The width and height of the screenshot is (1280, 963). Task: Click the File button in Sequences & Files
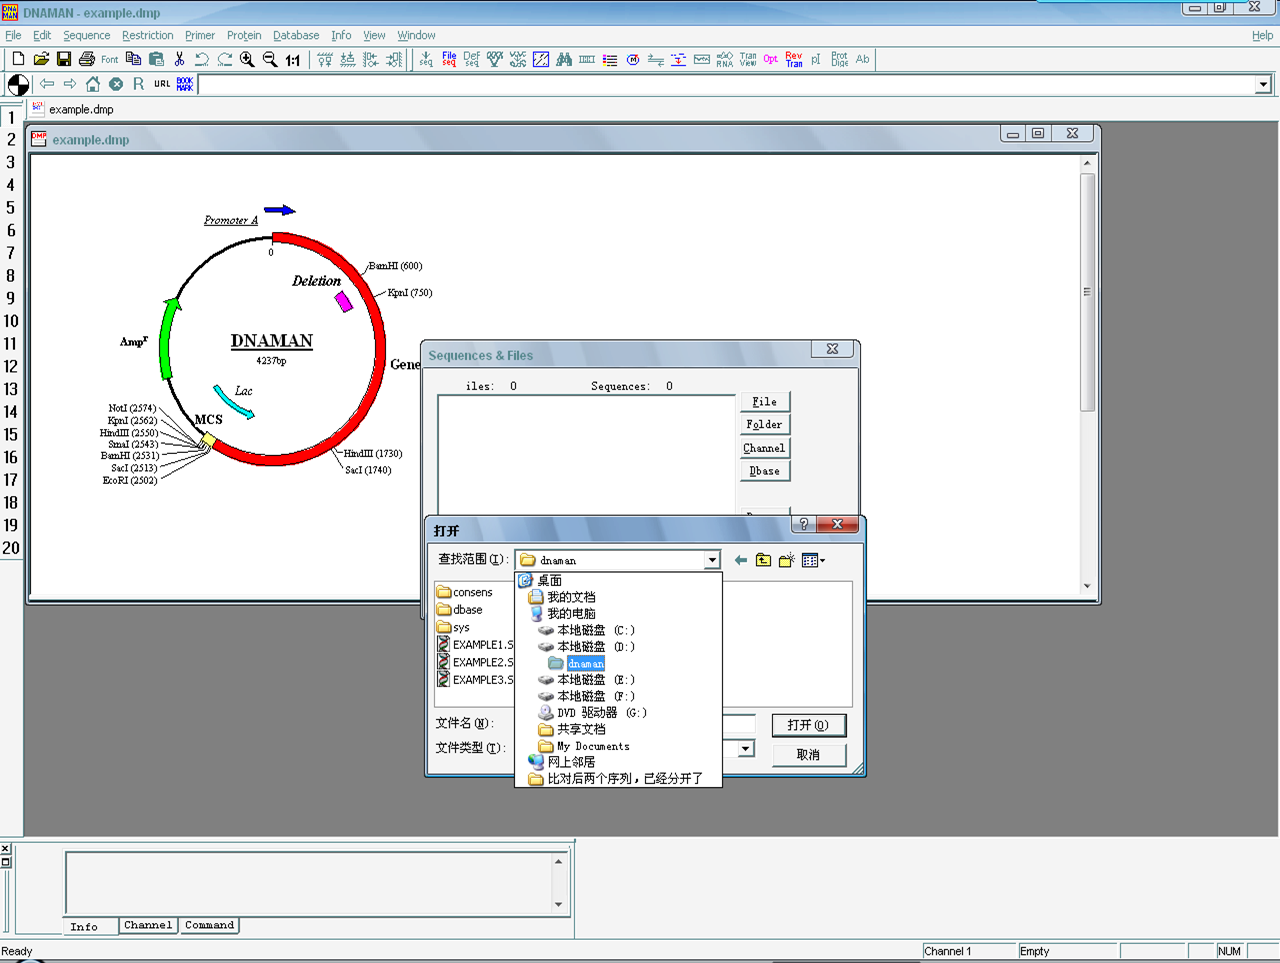tap(764, 402)
